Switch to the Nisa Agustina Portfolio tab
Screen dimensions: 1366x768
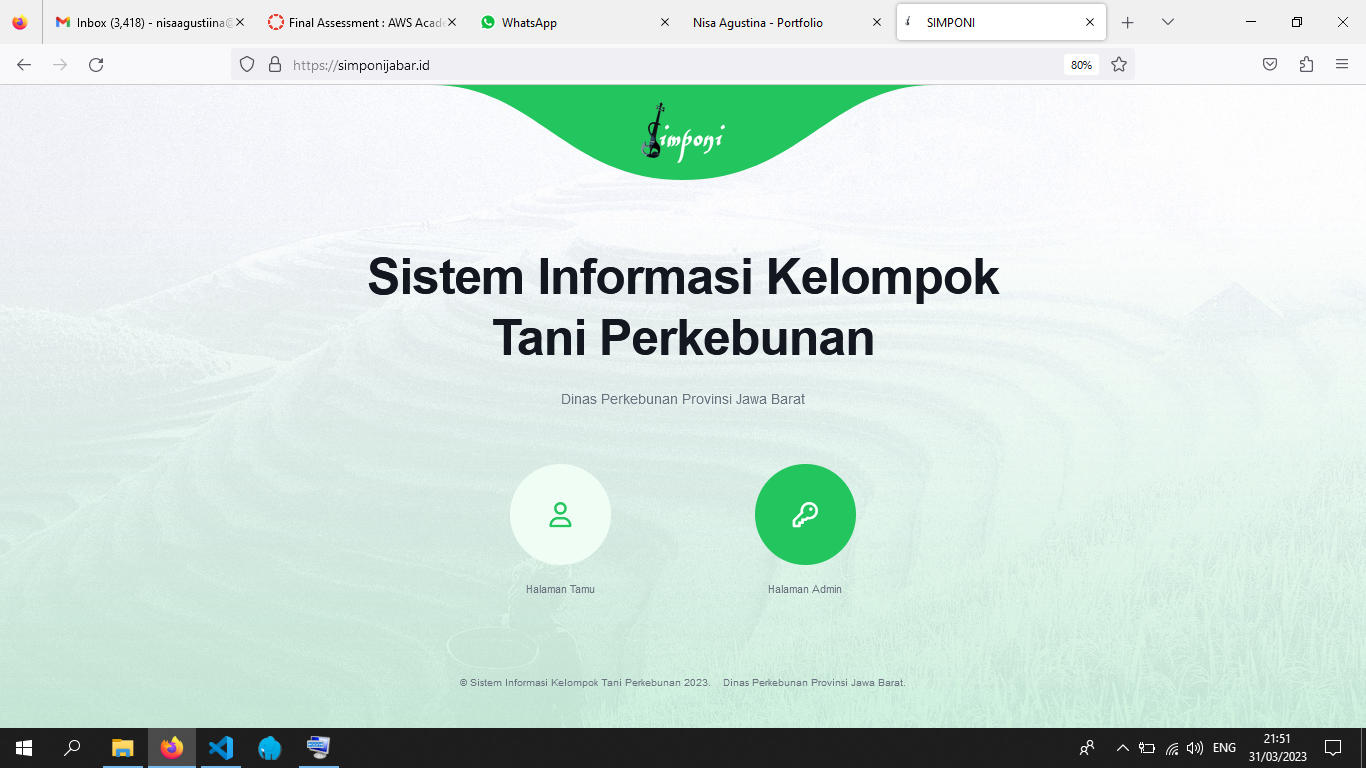click(x=785, y=22)
